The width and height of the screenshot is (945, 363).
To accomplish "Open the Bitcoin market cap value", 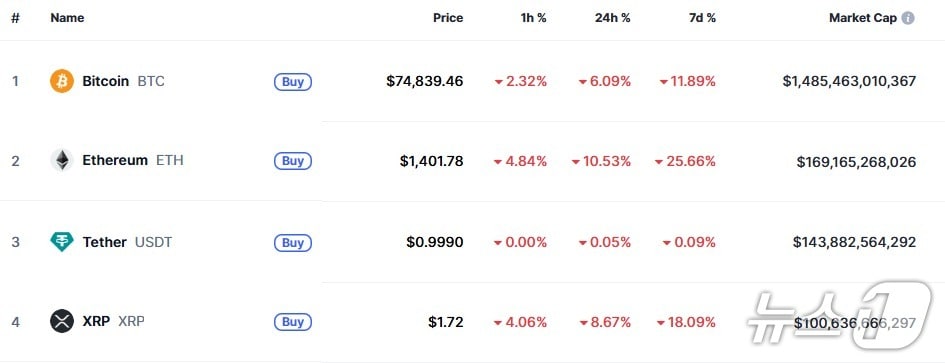I will coord(849,81).
